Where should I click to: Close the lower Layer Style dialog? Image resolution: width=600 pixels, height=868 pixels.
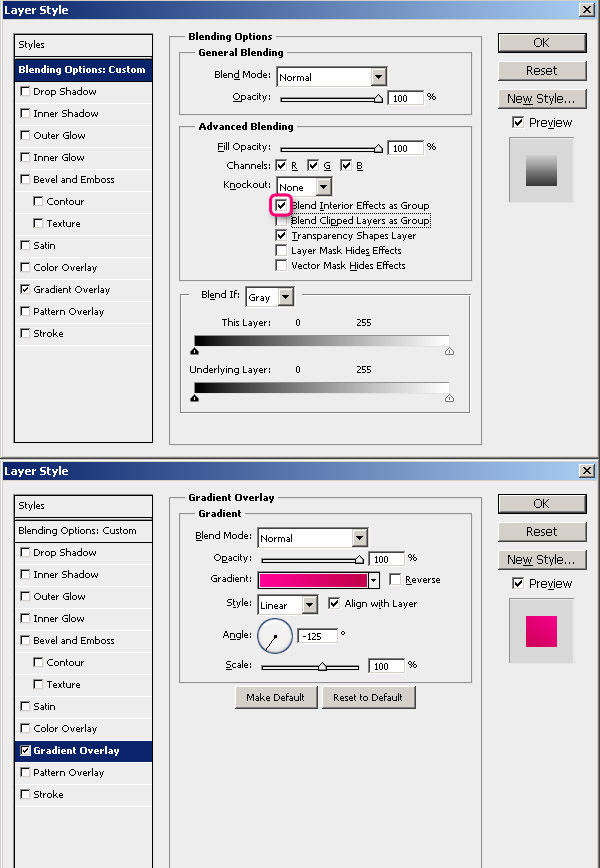pyautogui.click(x=587, y=471)
